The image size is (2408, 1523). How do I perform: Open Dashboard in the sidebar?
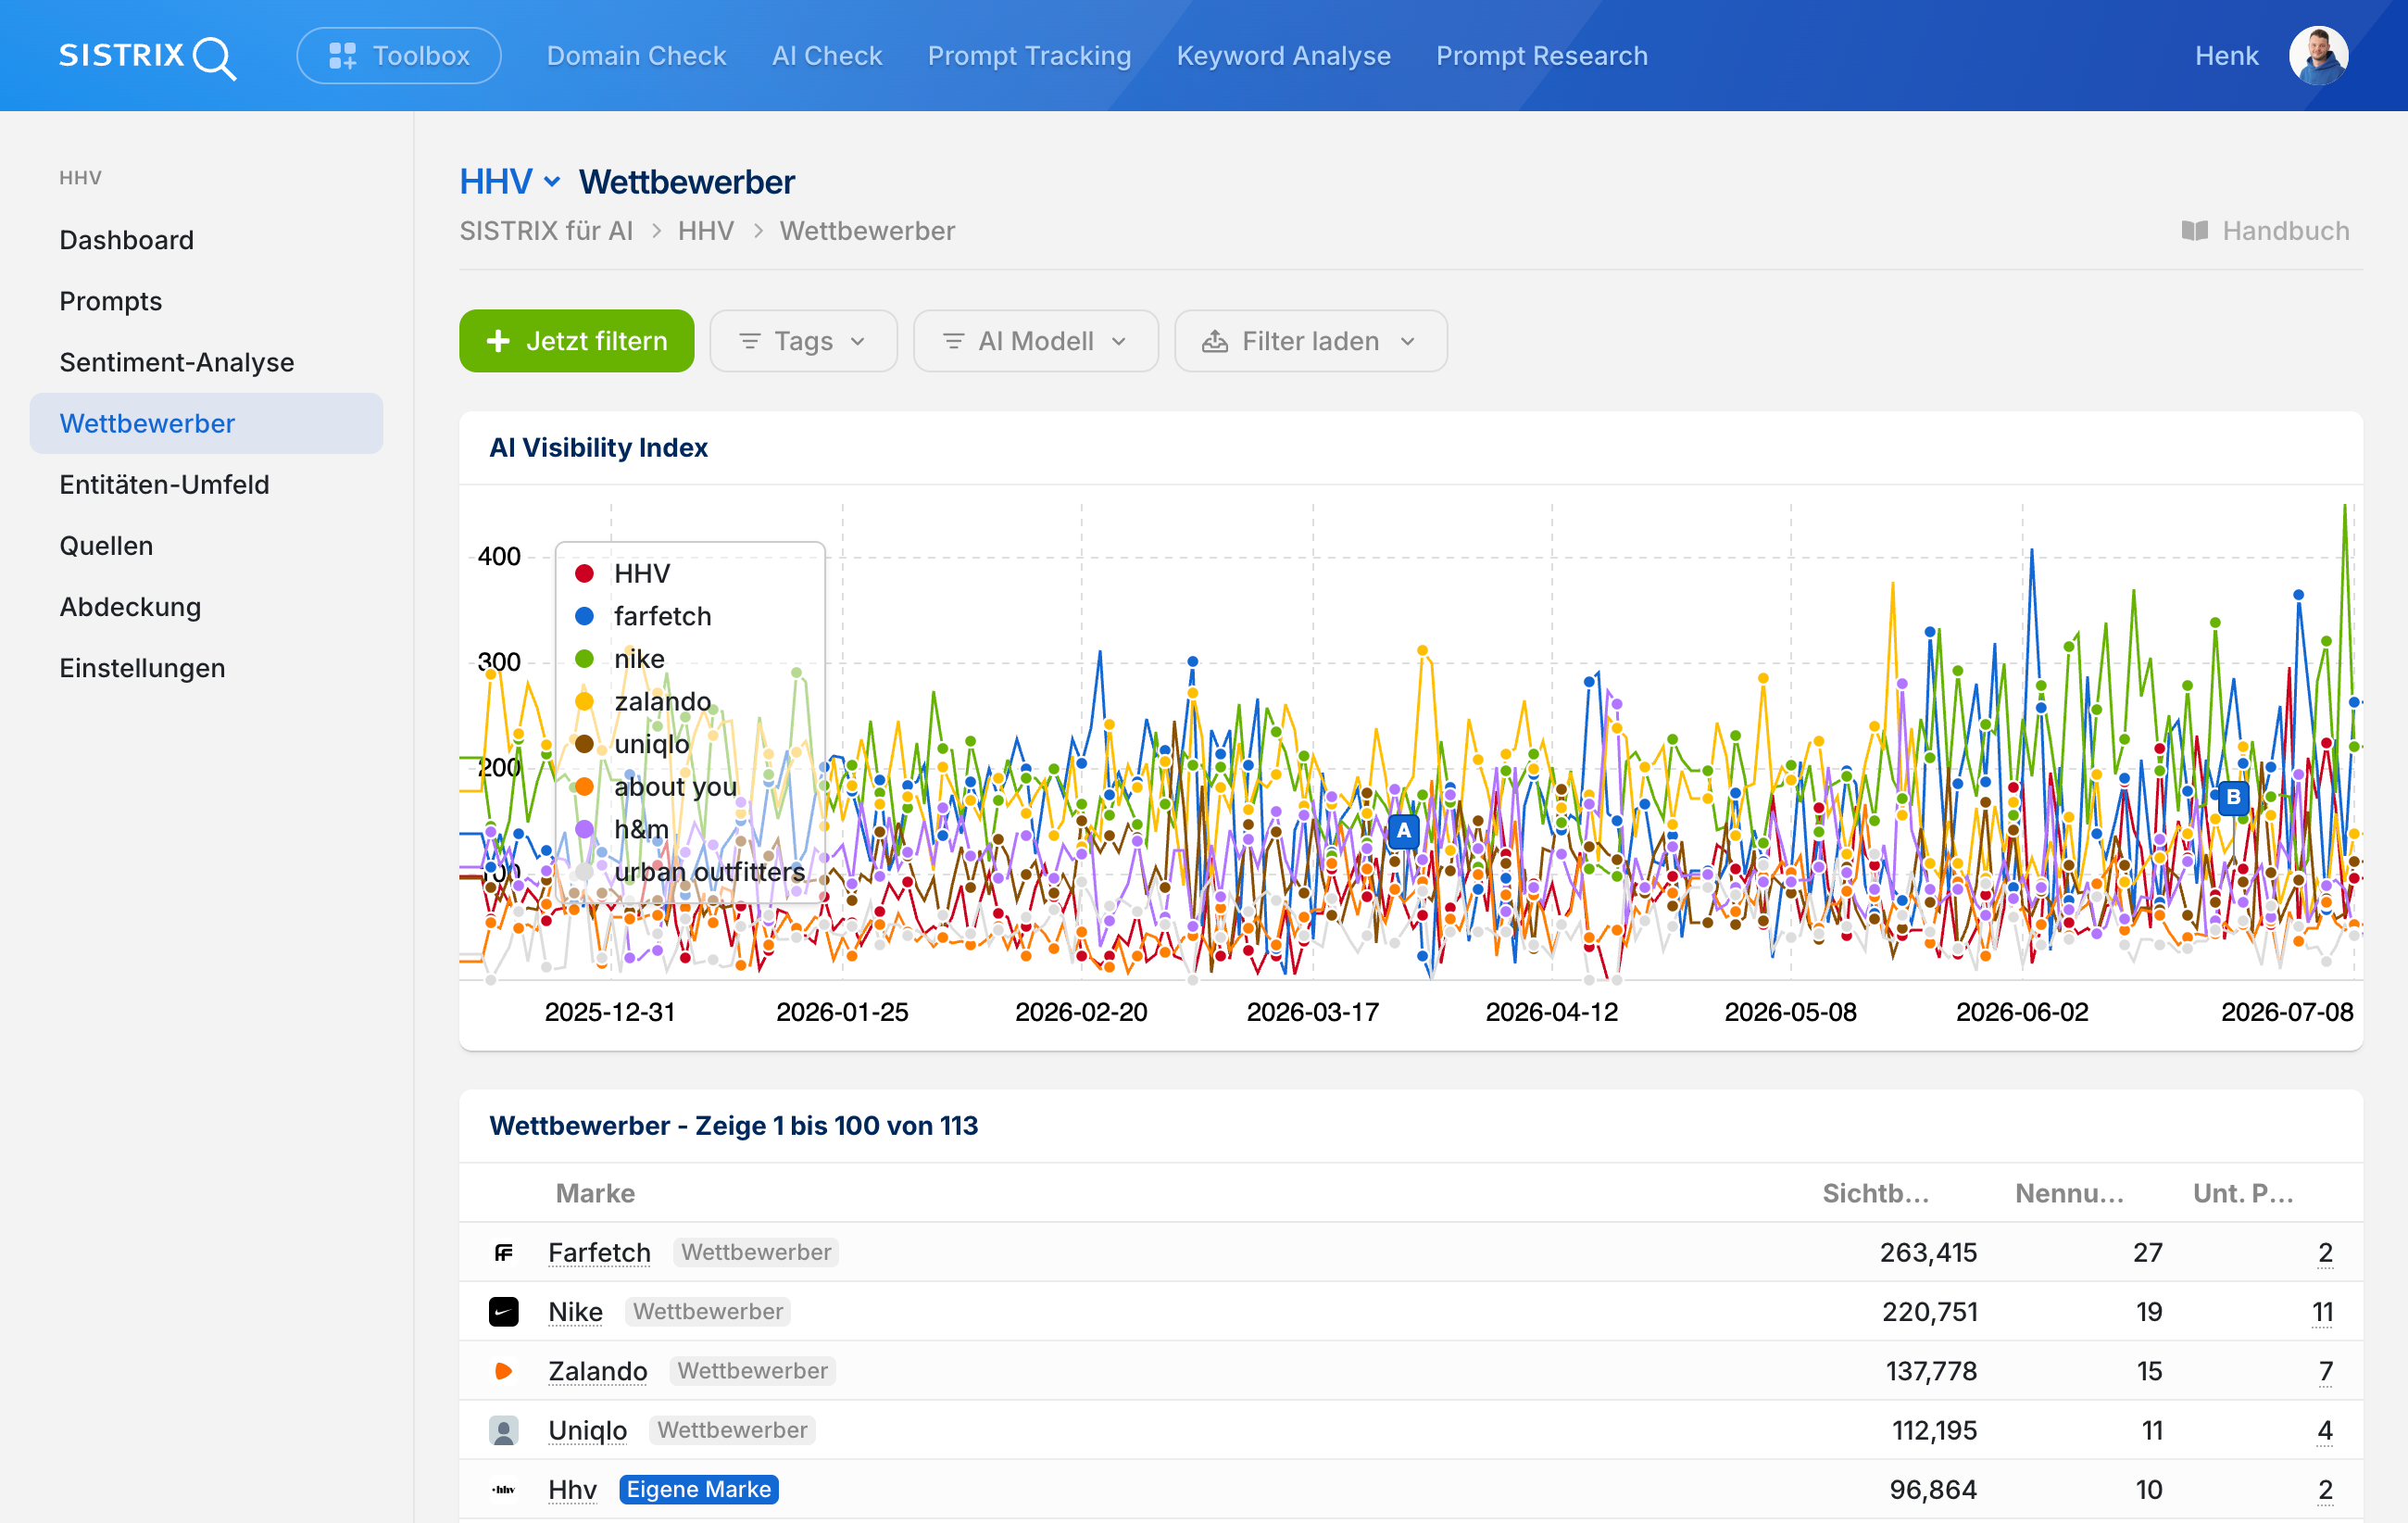(x=126, y=240)
